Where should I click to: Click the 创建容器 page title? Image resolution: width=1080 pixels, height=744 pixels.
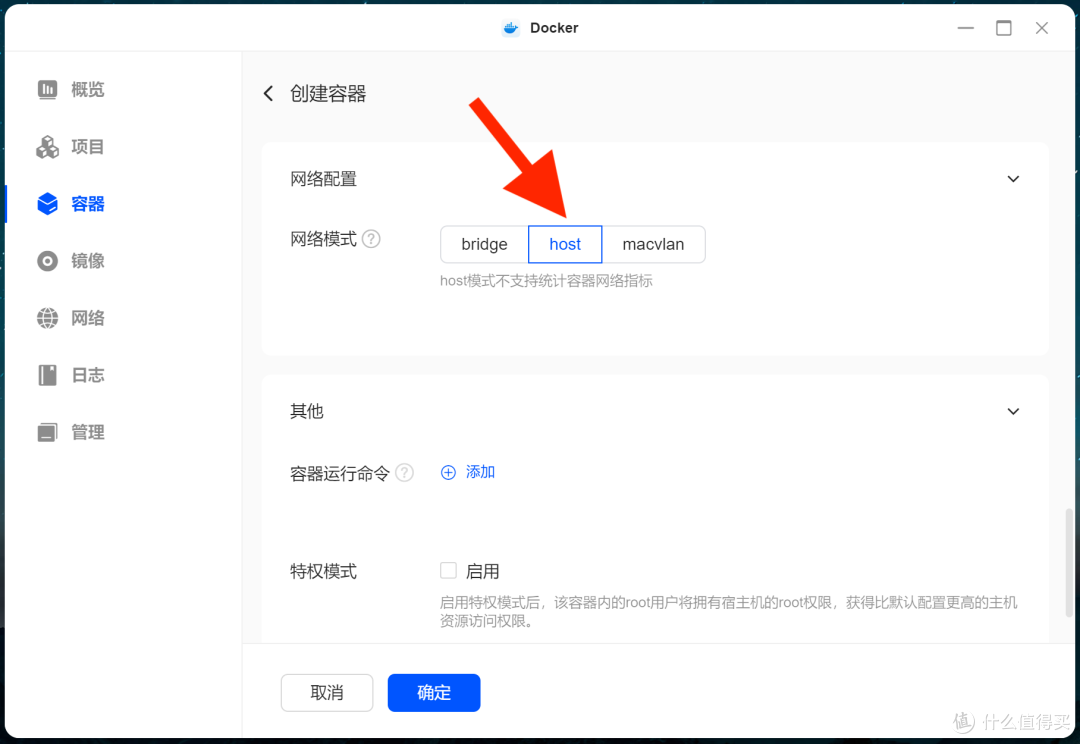tap(328, 94)
